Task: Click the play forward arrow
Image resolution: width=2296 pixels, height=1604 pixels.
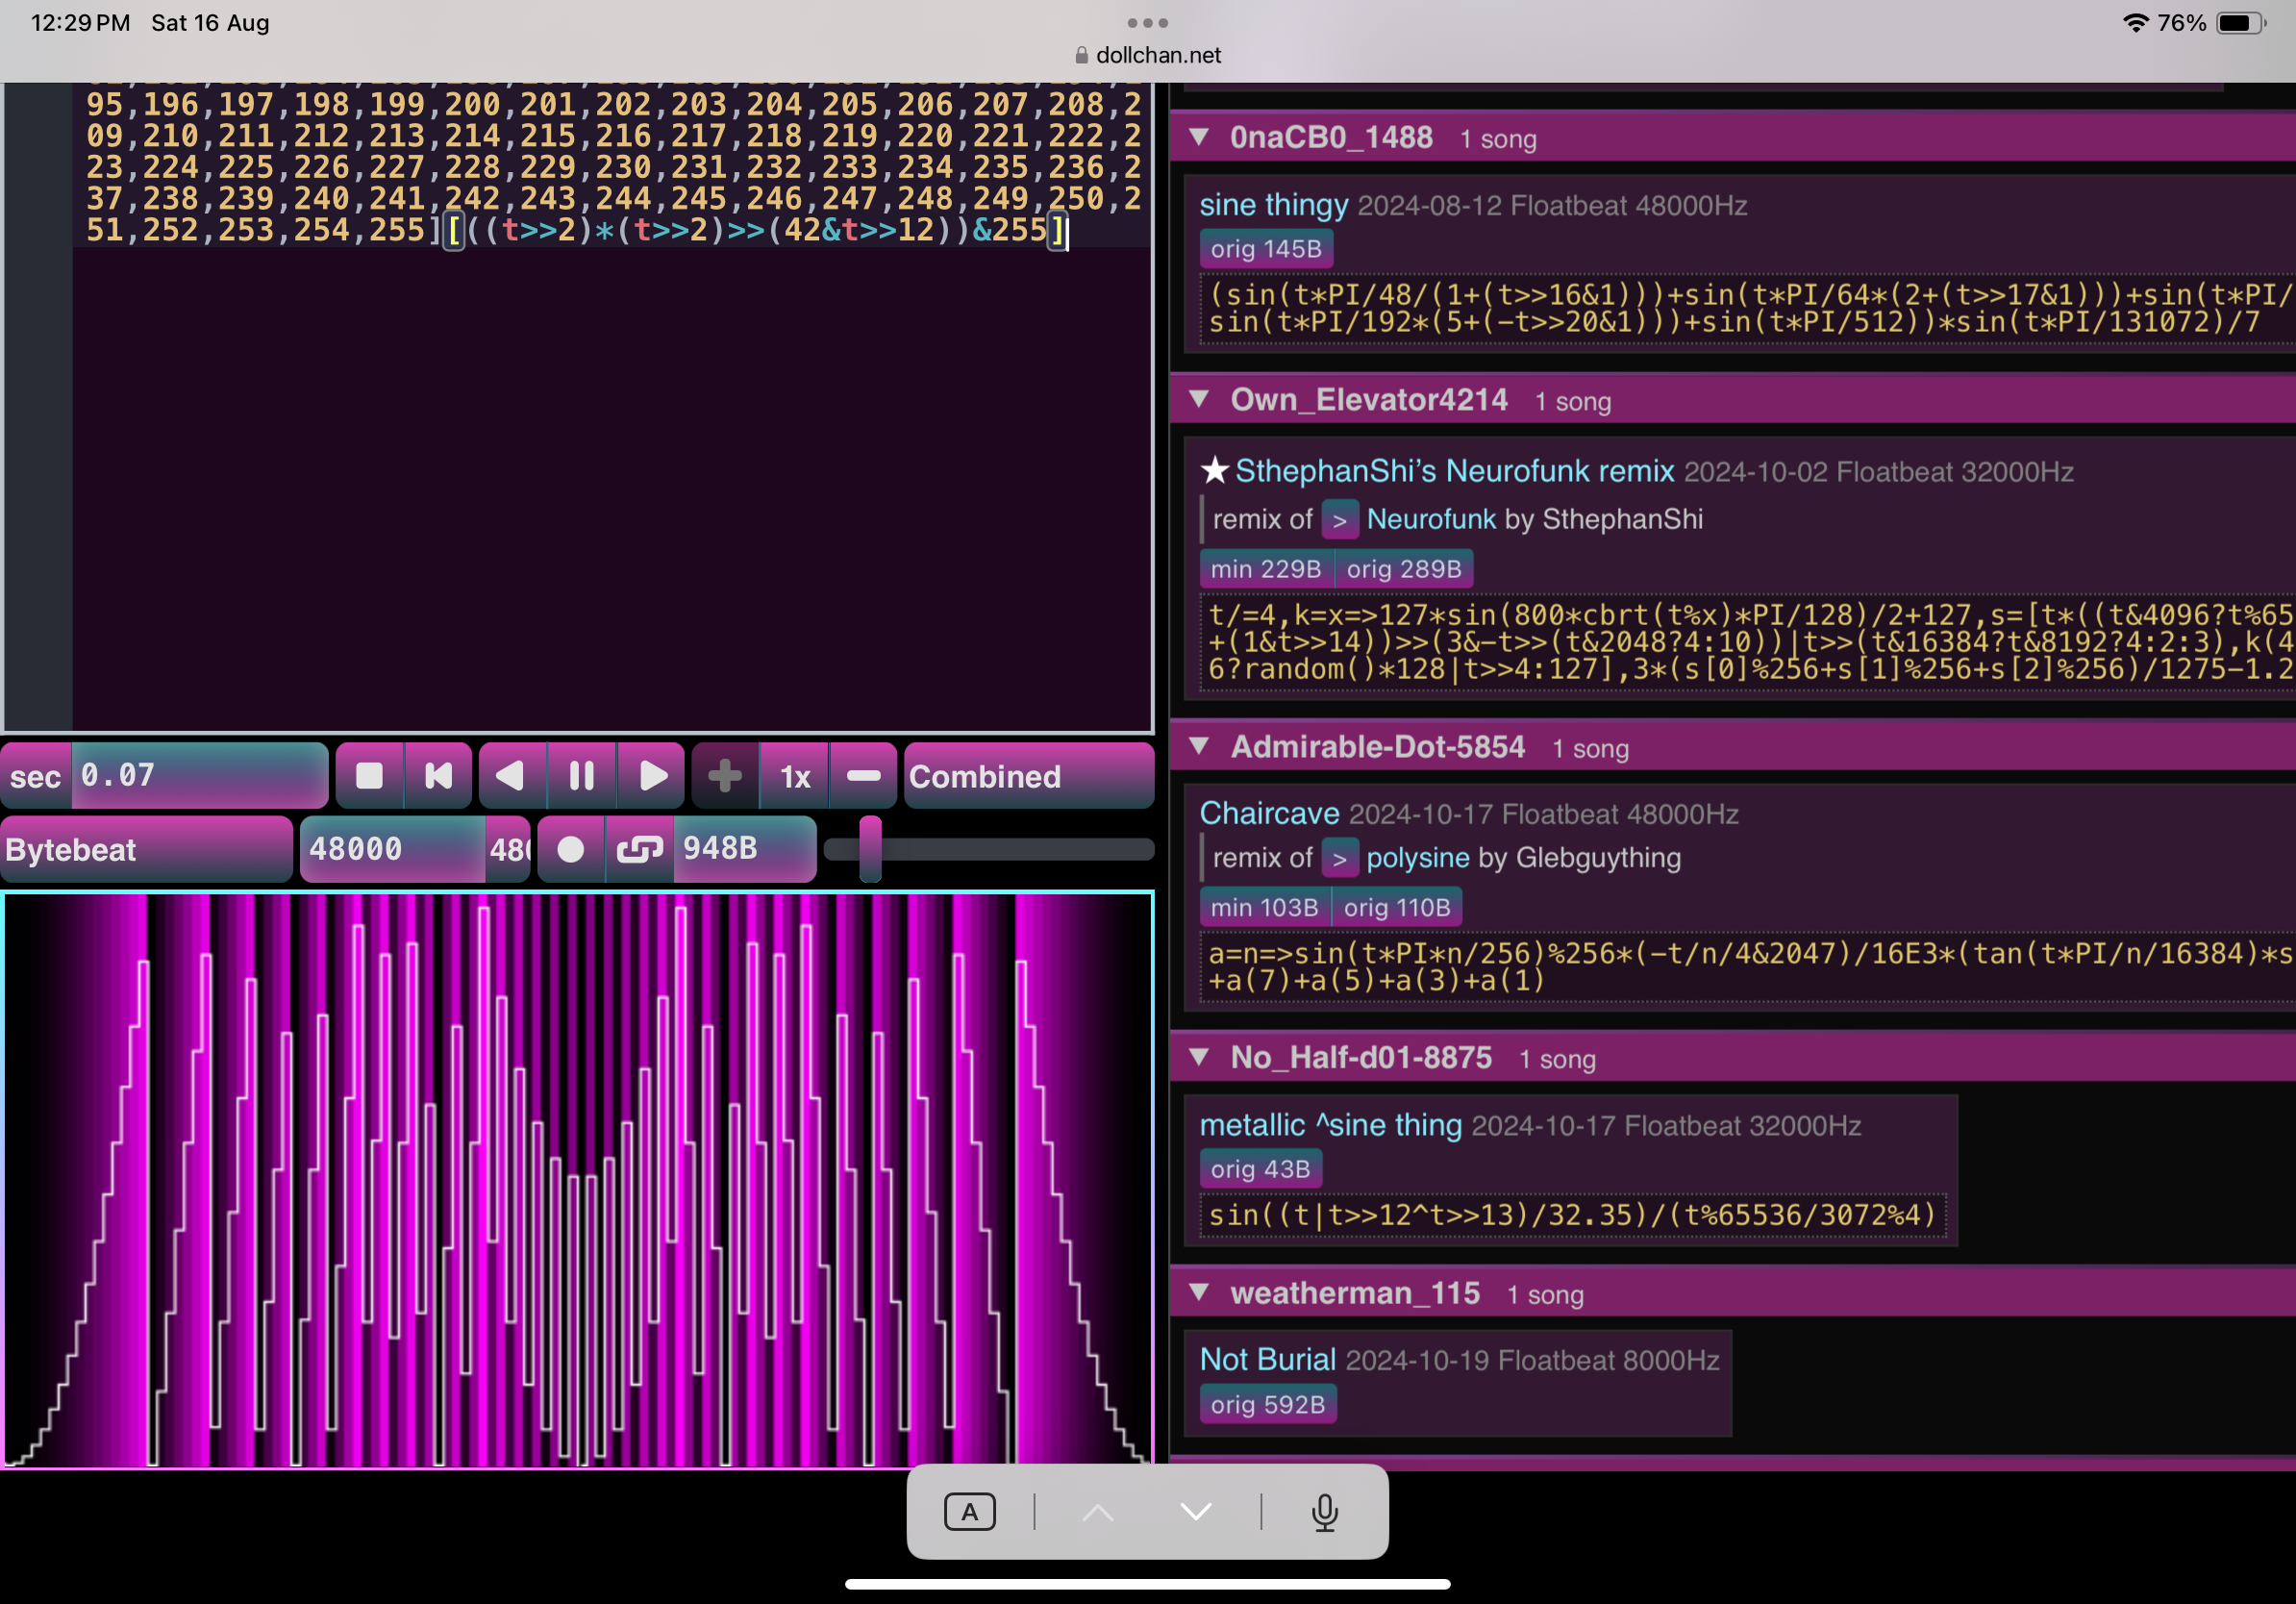Action: click(x=652, y=776)
